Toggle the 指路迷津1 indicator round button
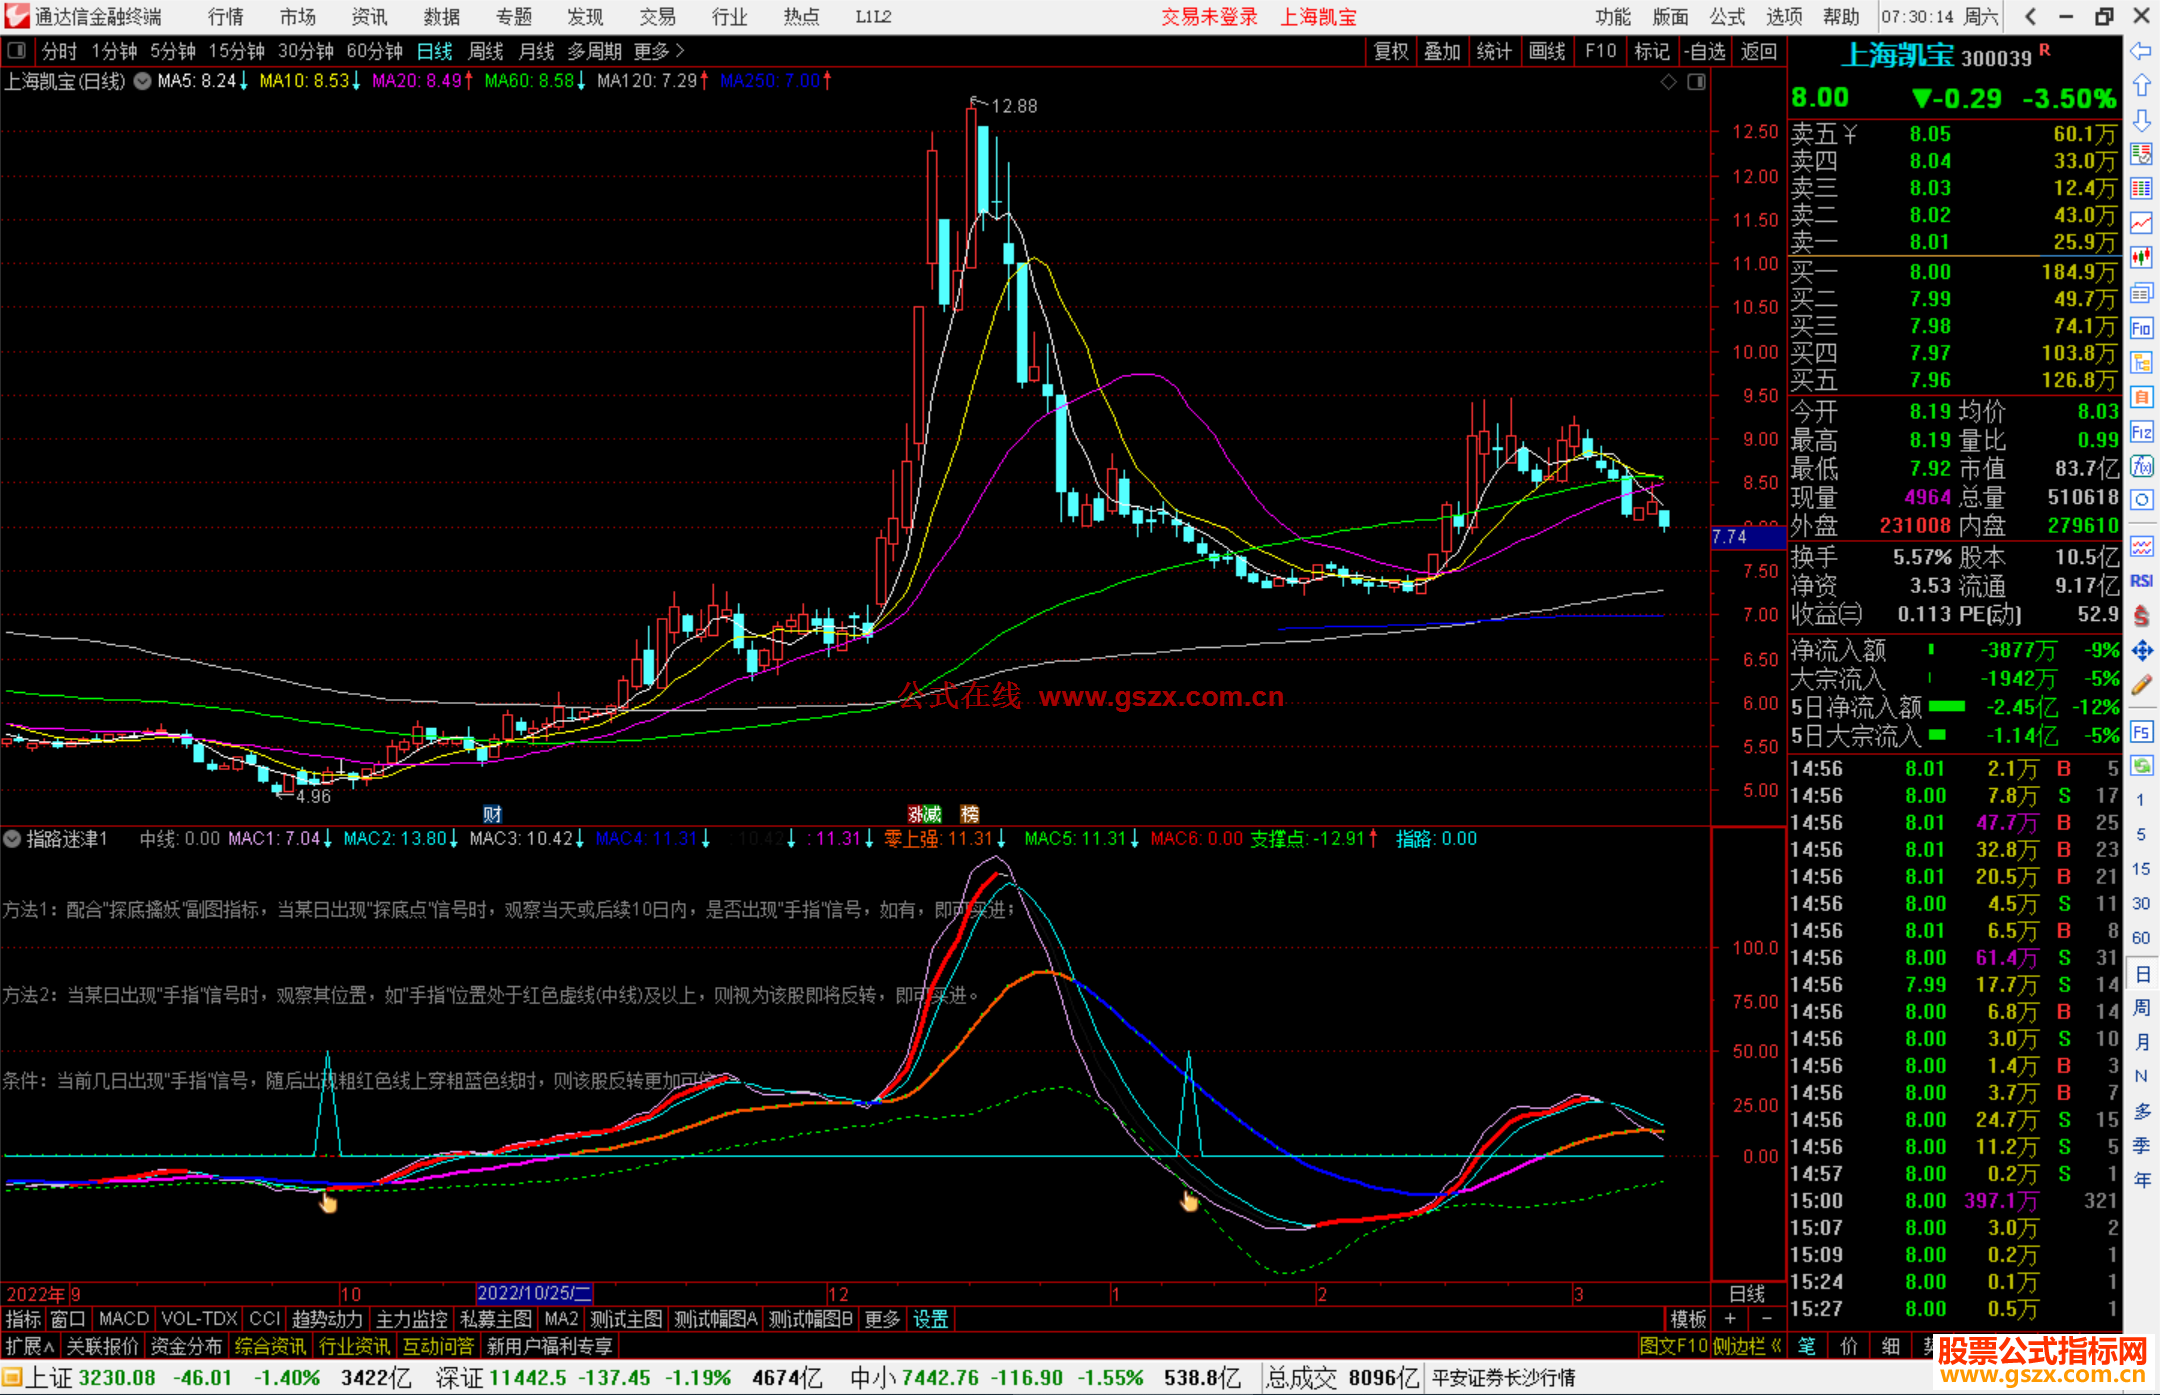This screenshot has height=1395, width=2160. [x=12, y=839]
